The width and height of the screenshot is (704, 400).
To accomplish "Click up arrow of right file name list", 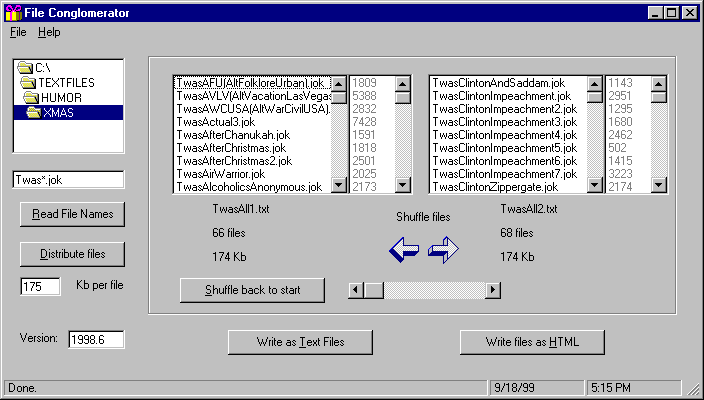I will point(595,84).
